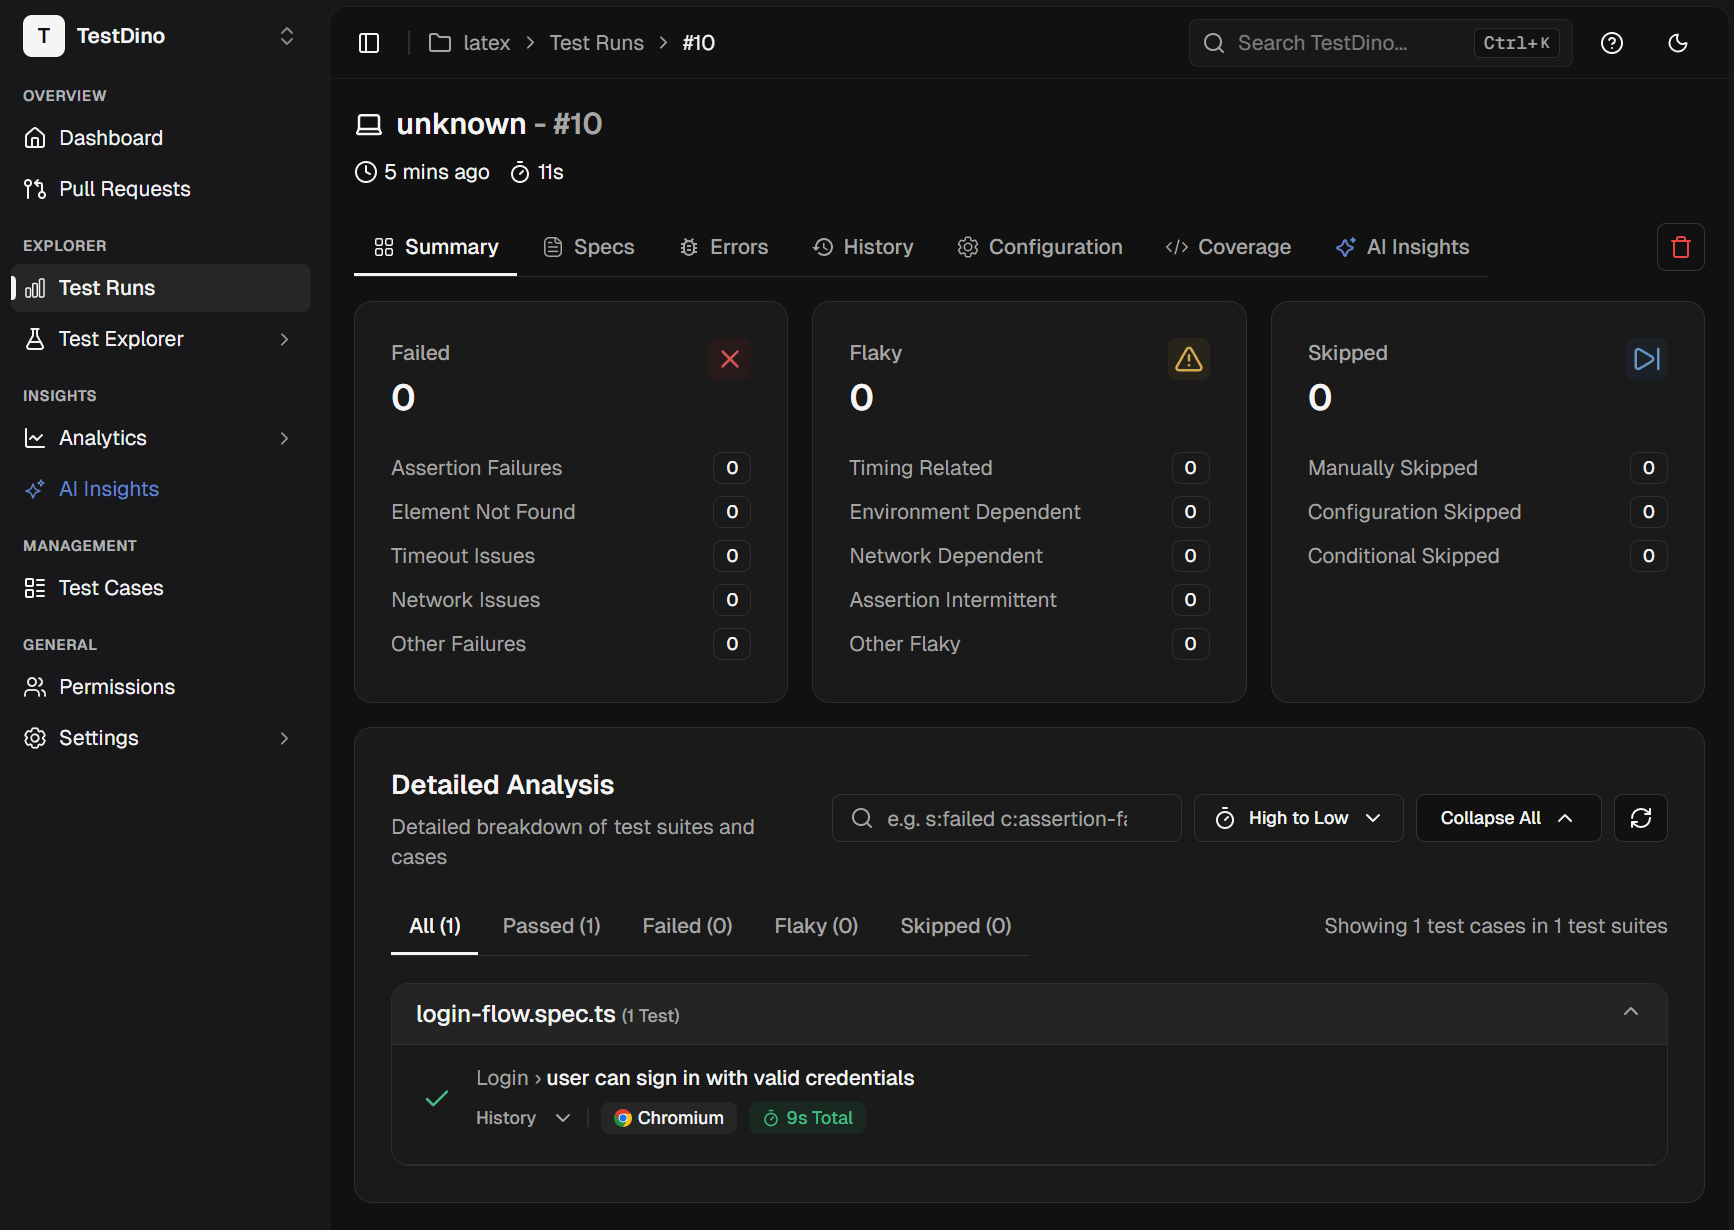Open the Coverage tab
This screenshot has height=1230, width=1734.
coord(1228,247)
